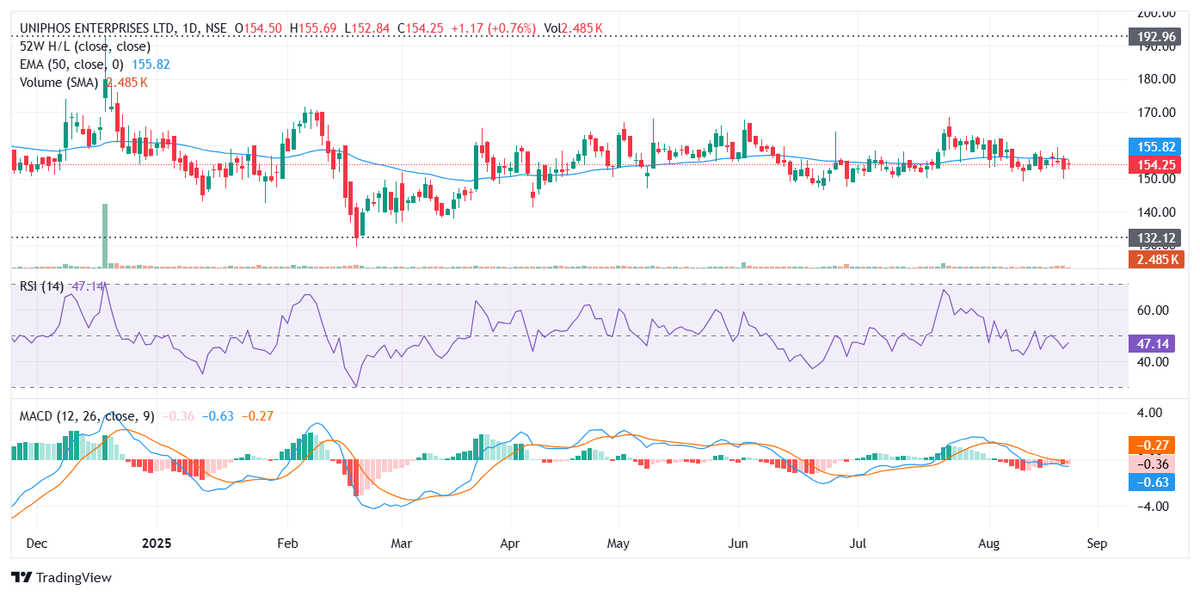Click the RSI (14) legend label
The height and width of the screenshot is (596, 1200).
pyautogui.click(x=42, y=288)
